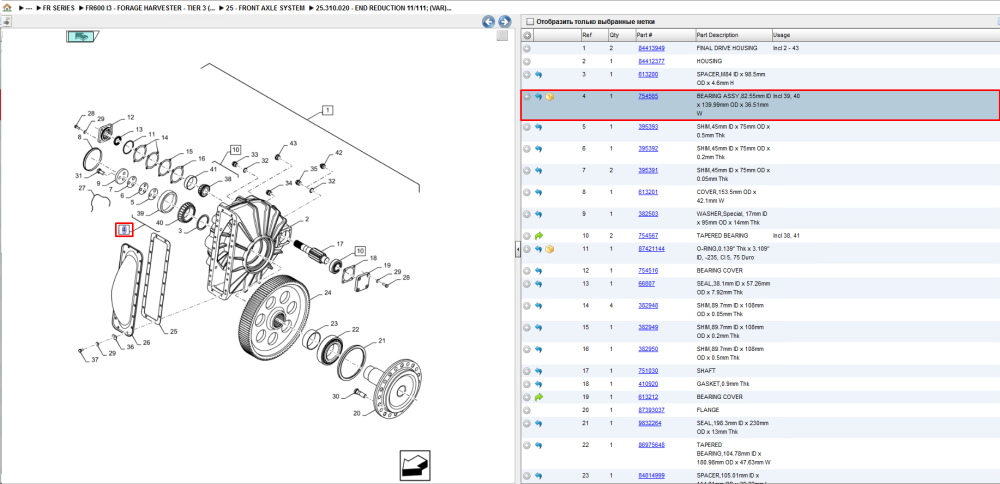The width and height of the screenshot is (1000, 484).
Task: Open part number link 87421144
Action: click(651, 249)
